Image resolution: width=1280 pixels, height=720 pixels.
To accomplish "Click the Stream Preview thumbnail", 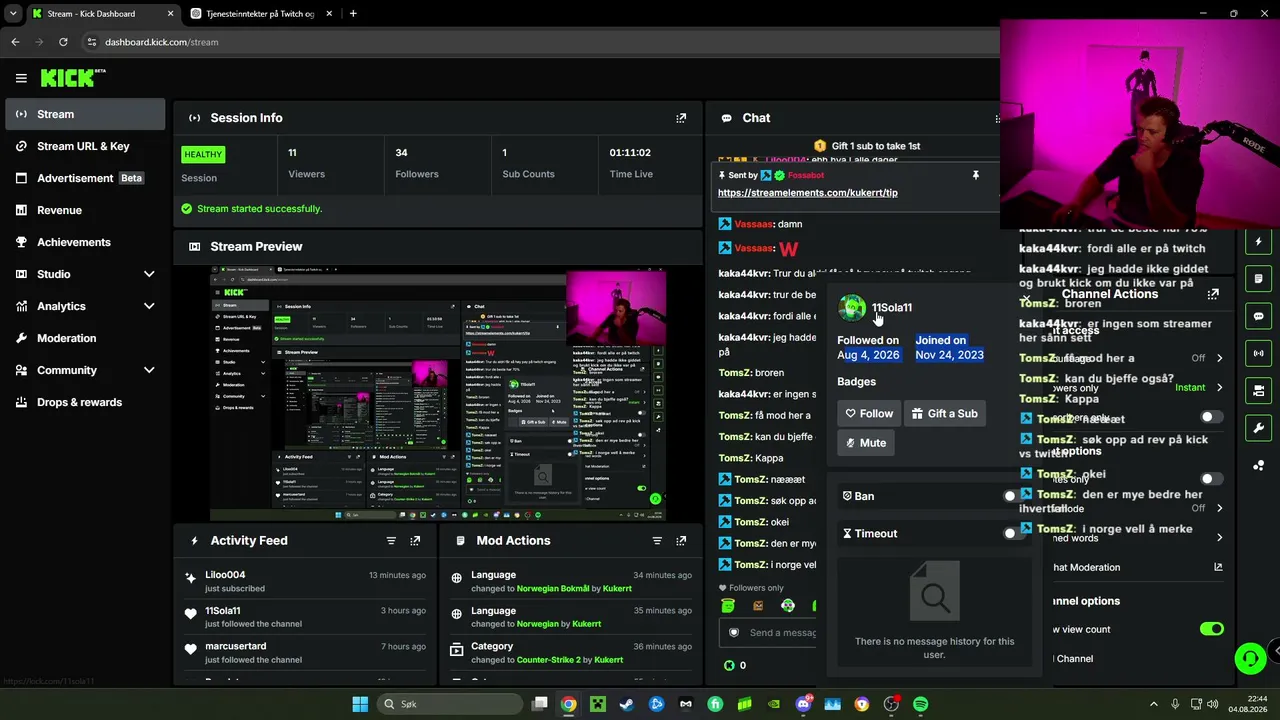I will point(438,394).
